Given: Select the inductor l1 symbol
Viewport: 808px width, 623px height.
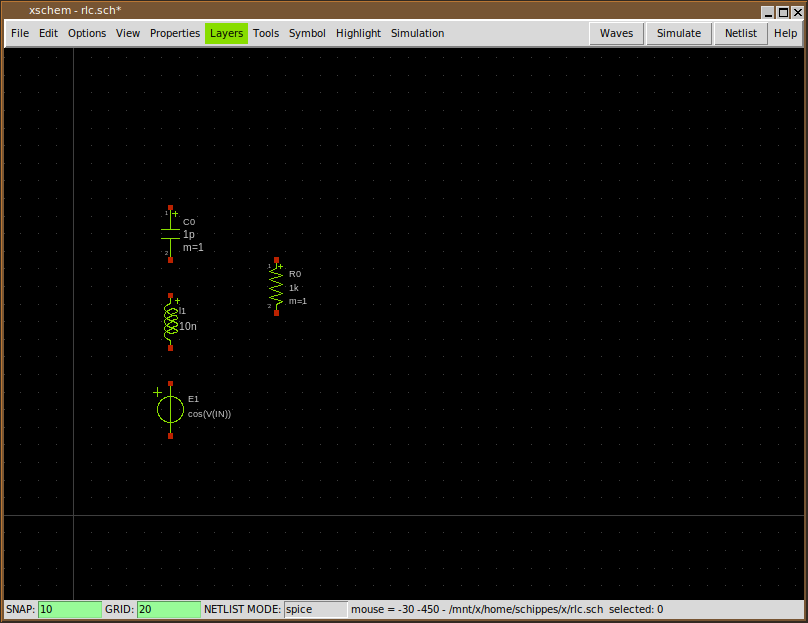Looking at the screenshot, I should tap(170, 321).
